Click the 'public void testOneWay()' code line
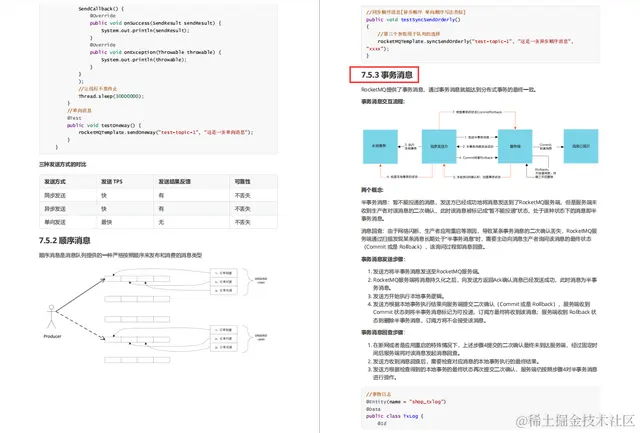 [104, 125]
